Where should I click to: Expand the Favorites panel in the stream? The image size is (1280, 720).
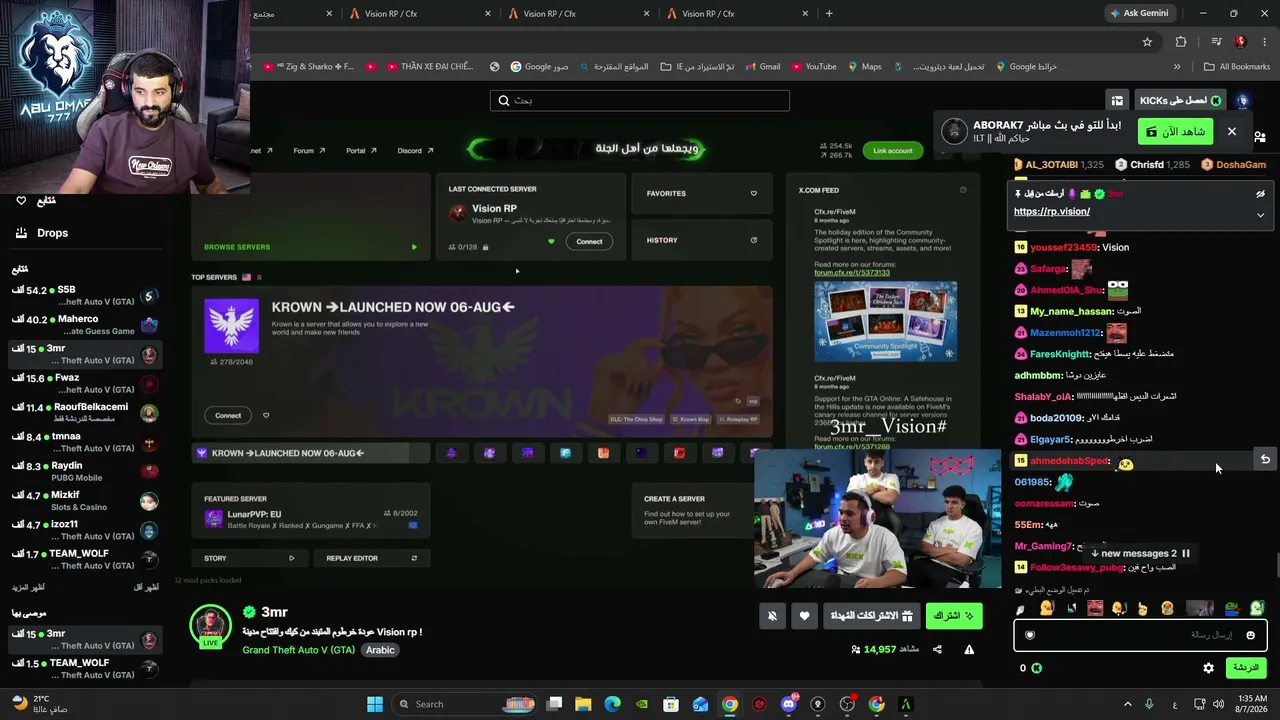[x=701, y=194]
